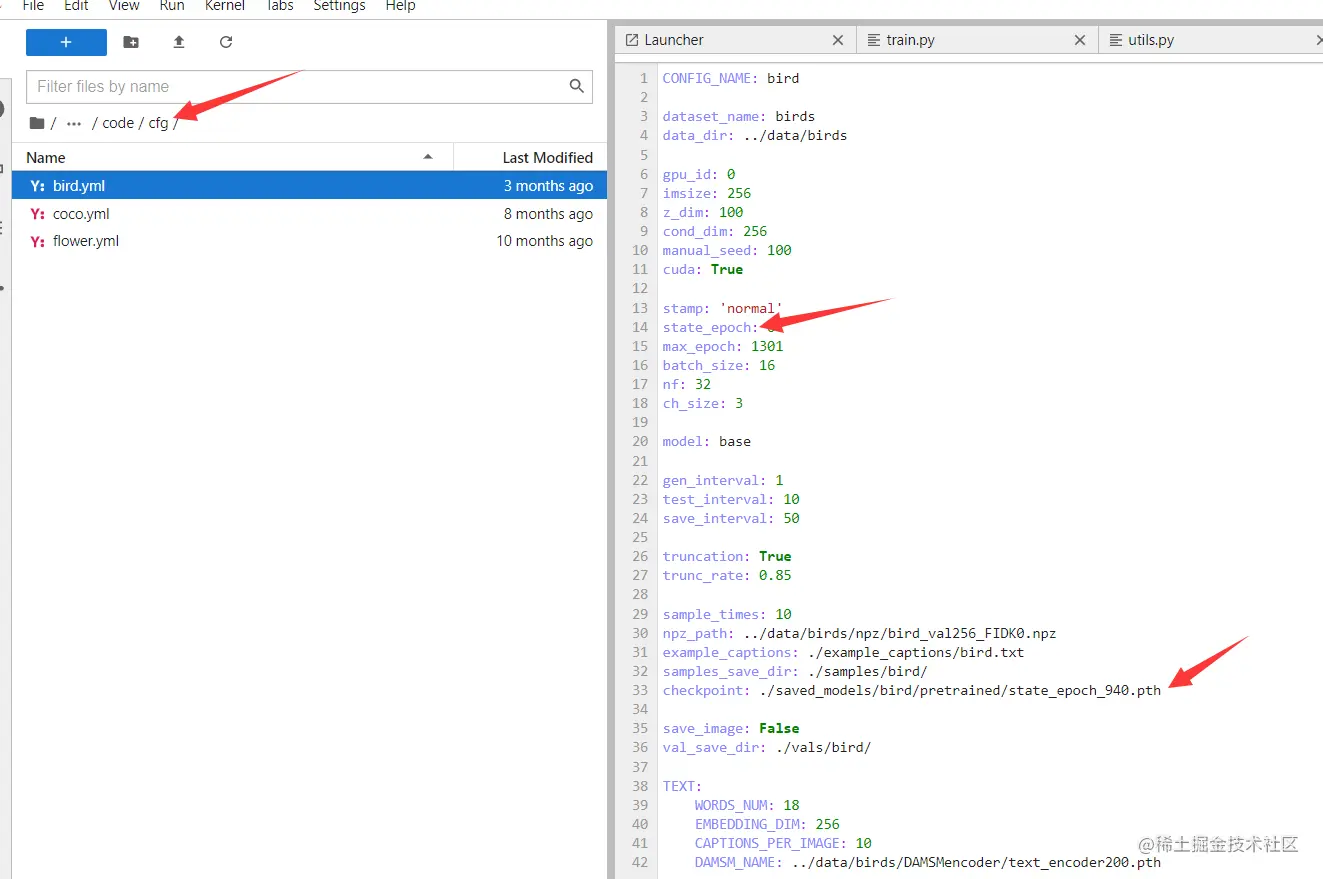
Task: Sort files by Last Modified column
Action: 530,157
